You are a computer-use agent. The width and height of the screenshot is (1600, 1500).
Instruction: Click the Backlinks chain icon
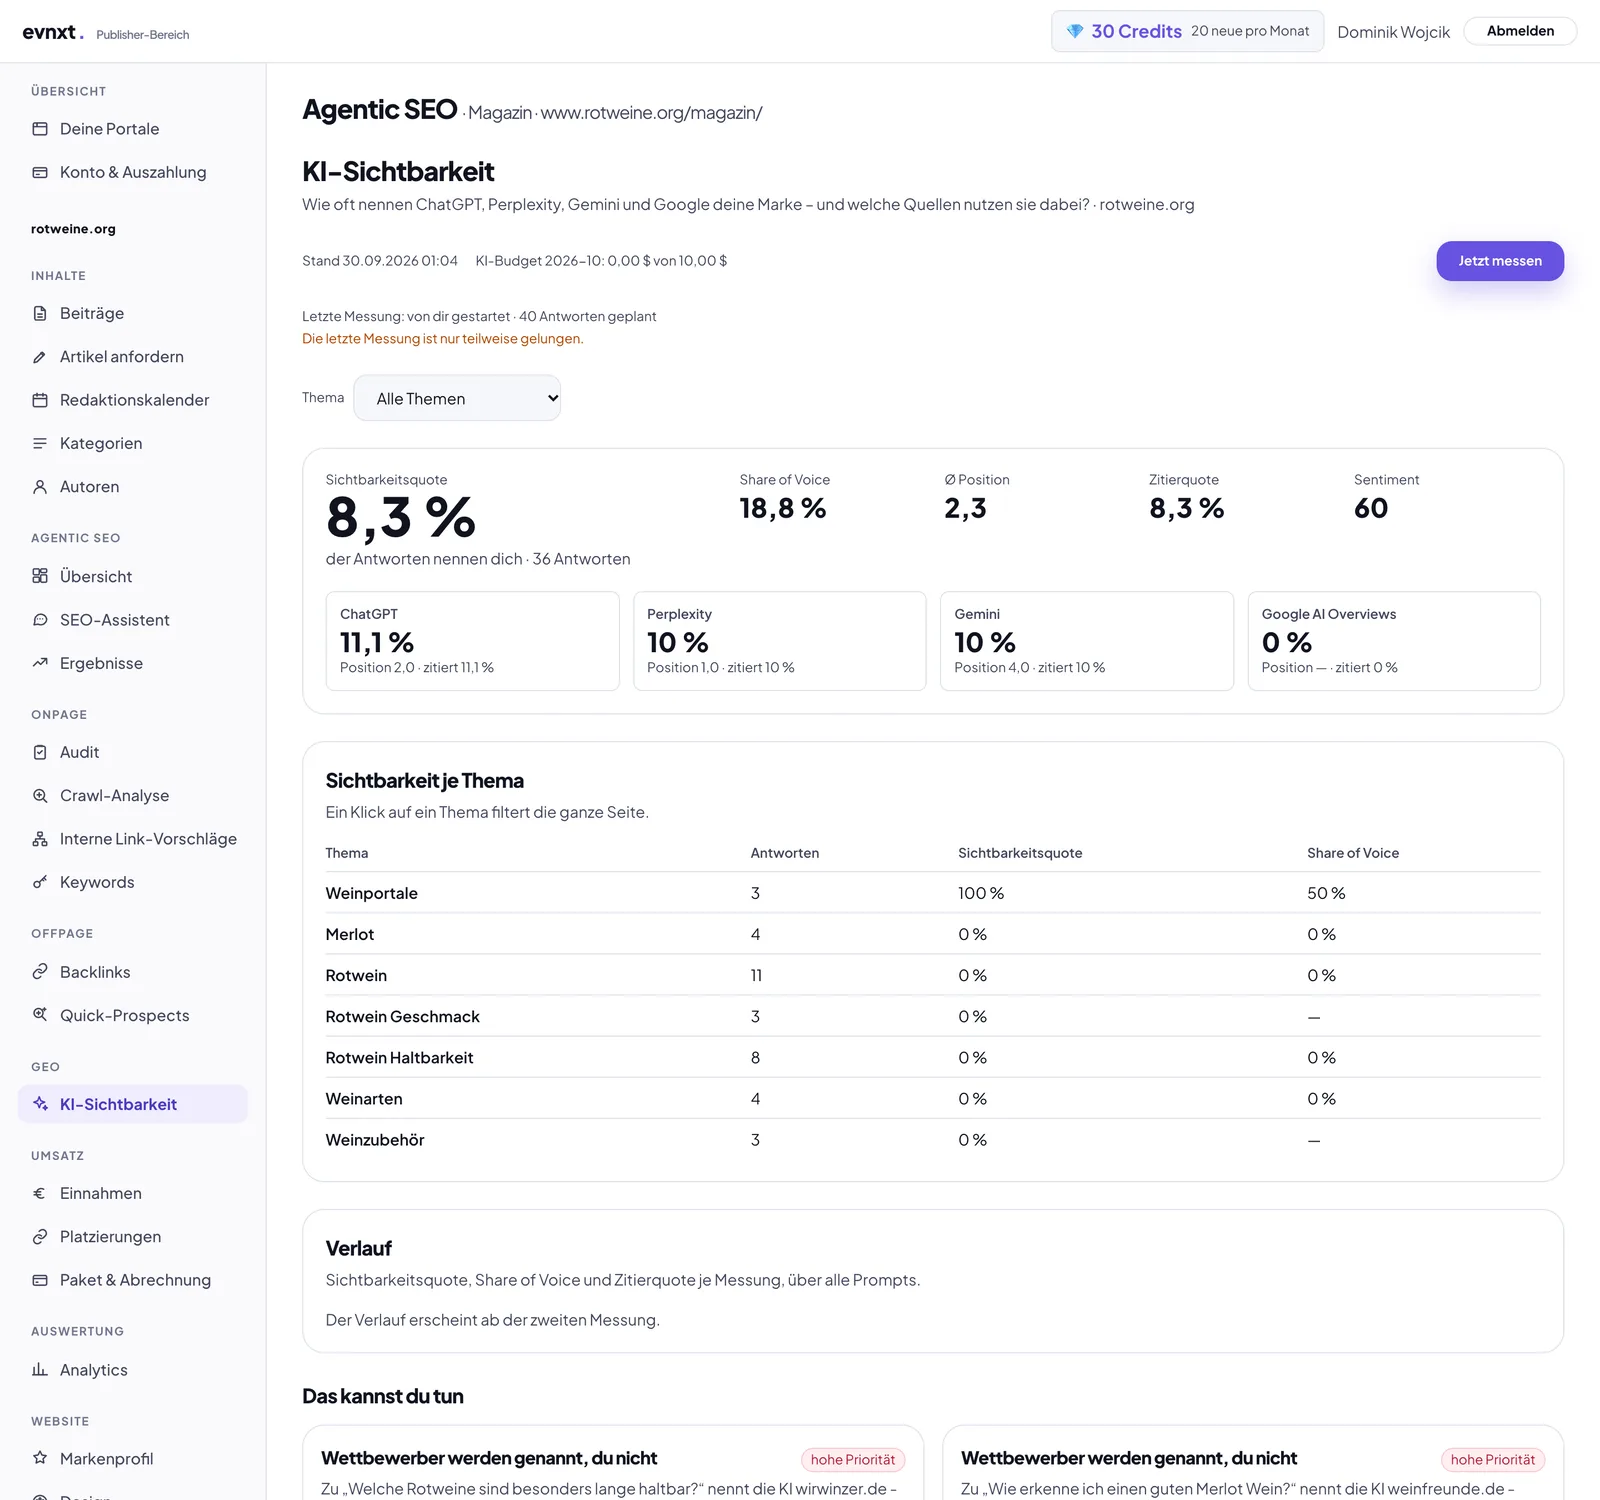(x=40, y=972)
